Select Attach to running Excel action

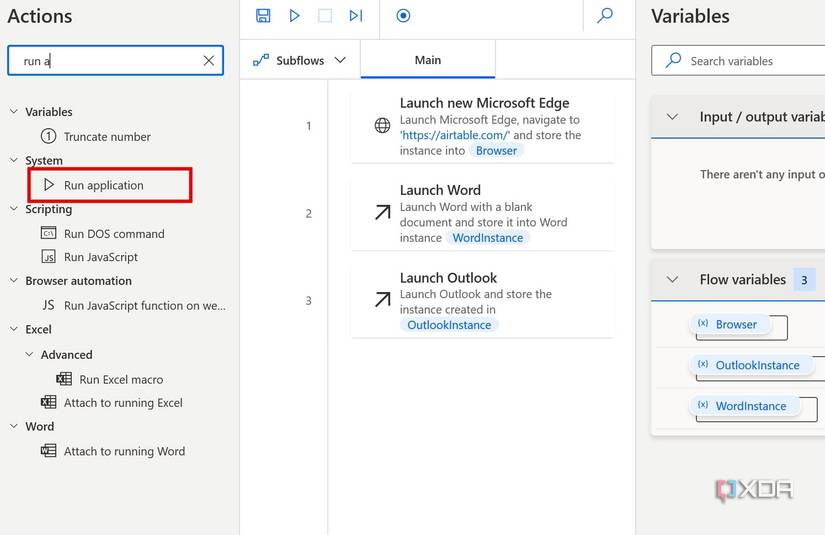click(x=123, y=403)
